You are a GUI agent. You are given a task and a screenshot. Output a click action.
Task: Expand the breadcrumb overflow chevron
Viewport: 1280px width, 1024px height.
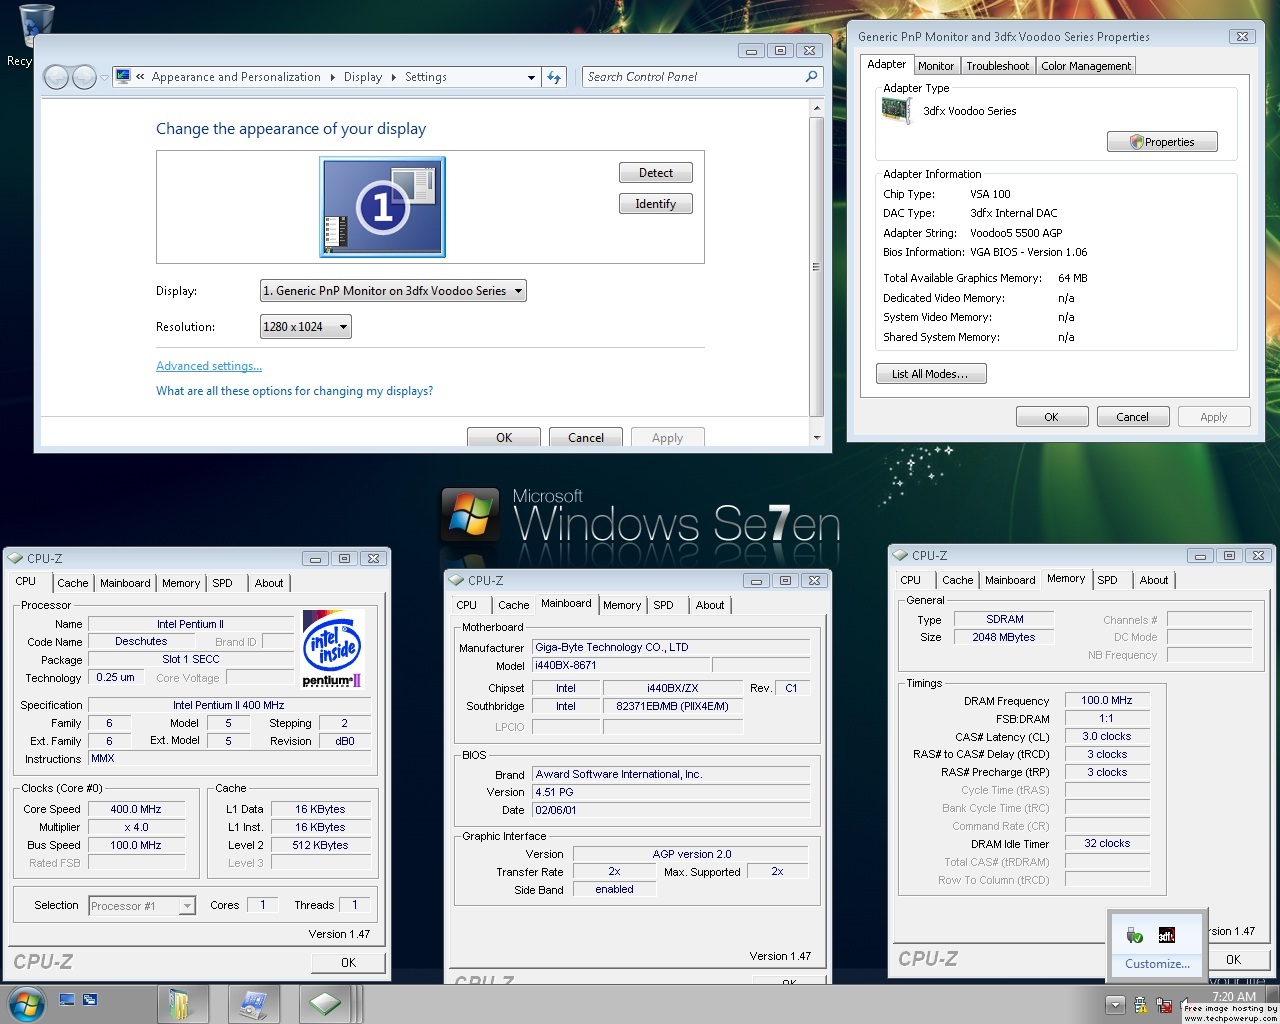(140, 77)
